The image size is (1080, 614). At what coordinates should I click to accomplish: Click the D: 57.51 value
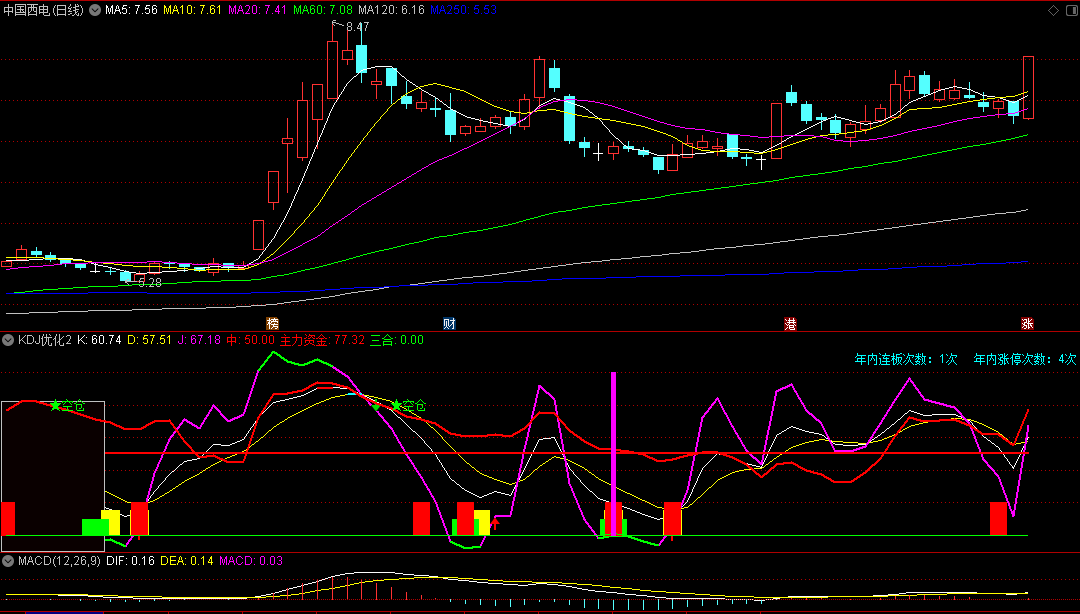tap(149, 340)
